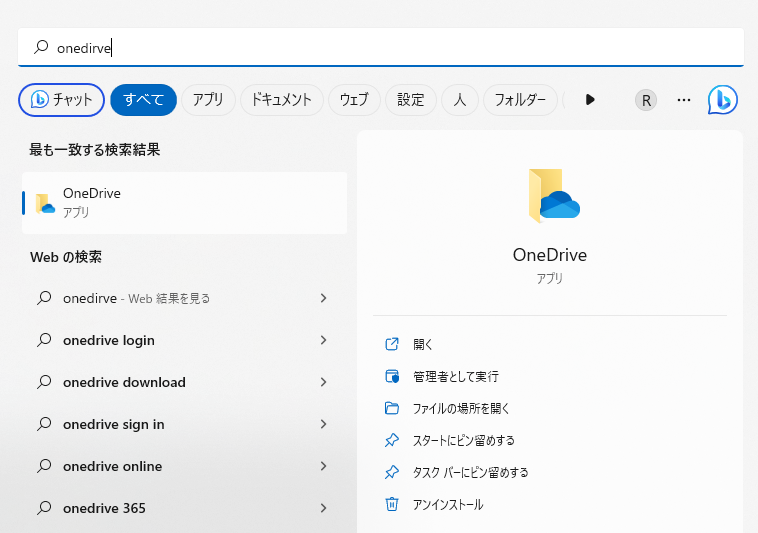Click the R account avatar

pyautogui.click(x=645, y=100)
